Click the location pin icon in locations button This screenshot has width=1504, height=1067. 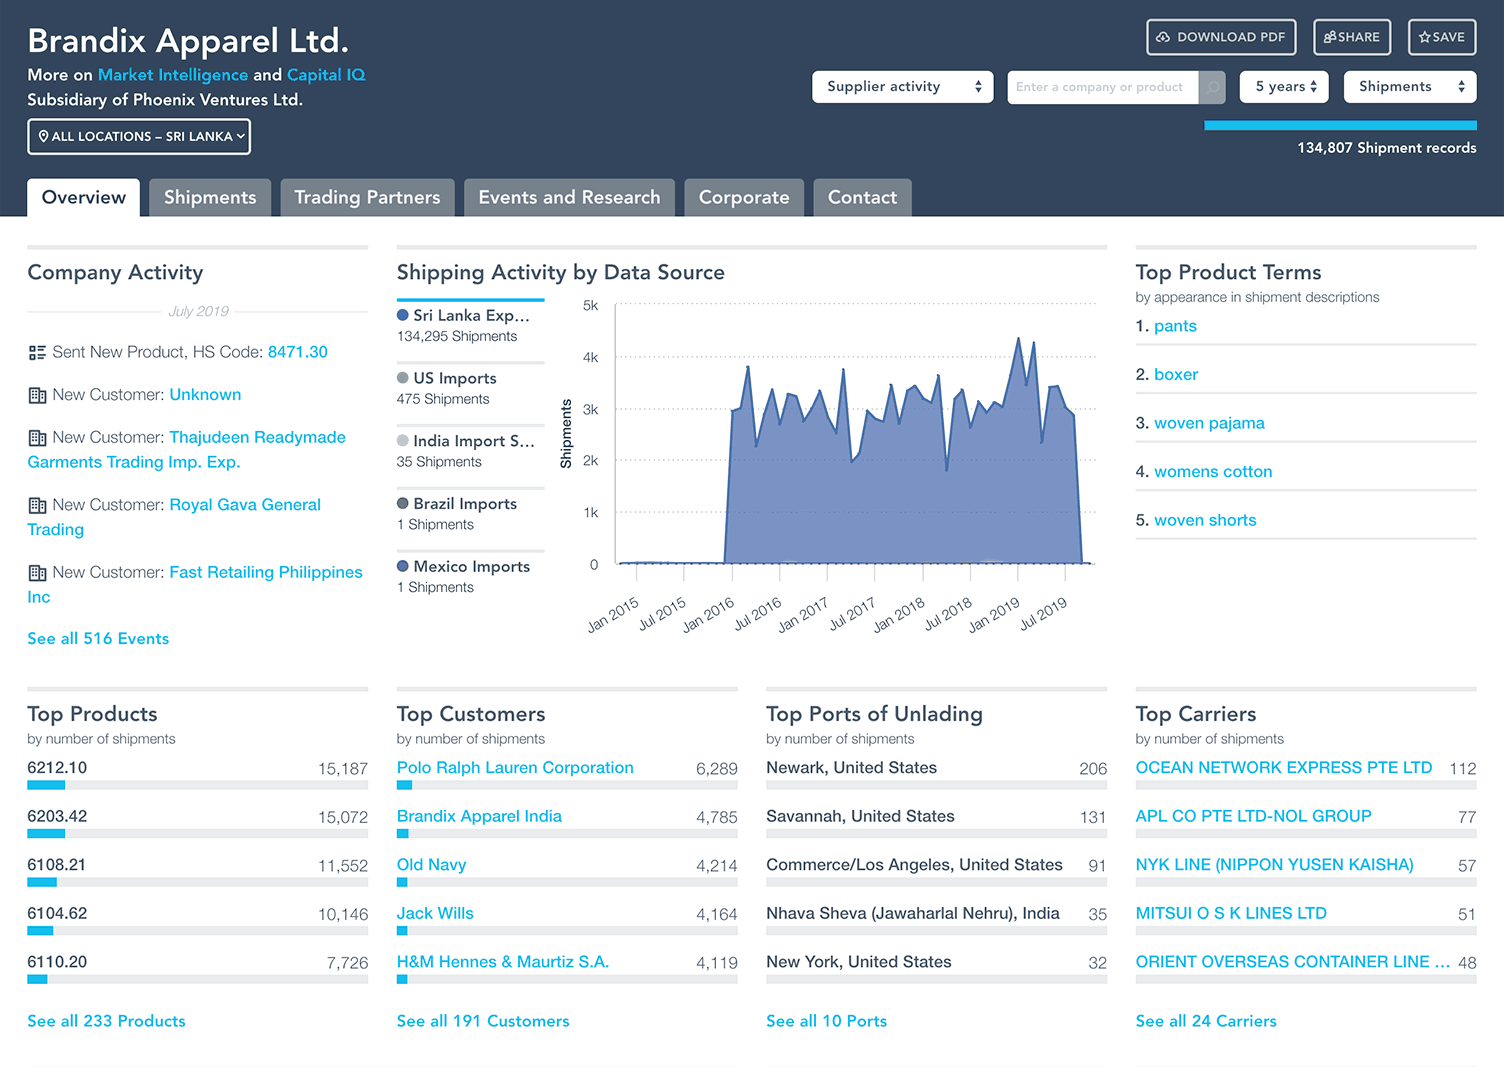click(x=43, y=136)
